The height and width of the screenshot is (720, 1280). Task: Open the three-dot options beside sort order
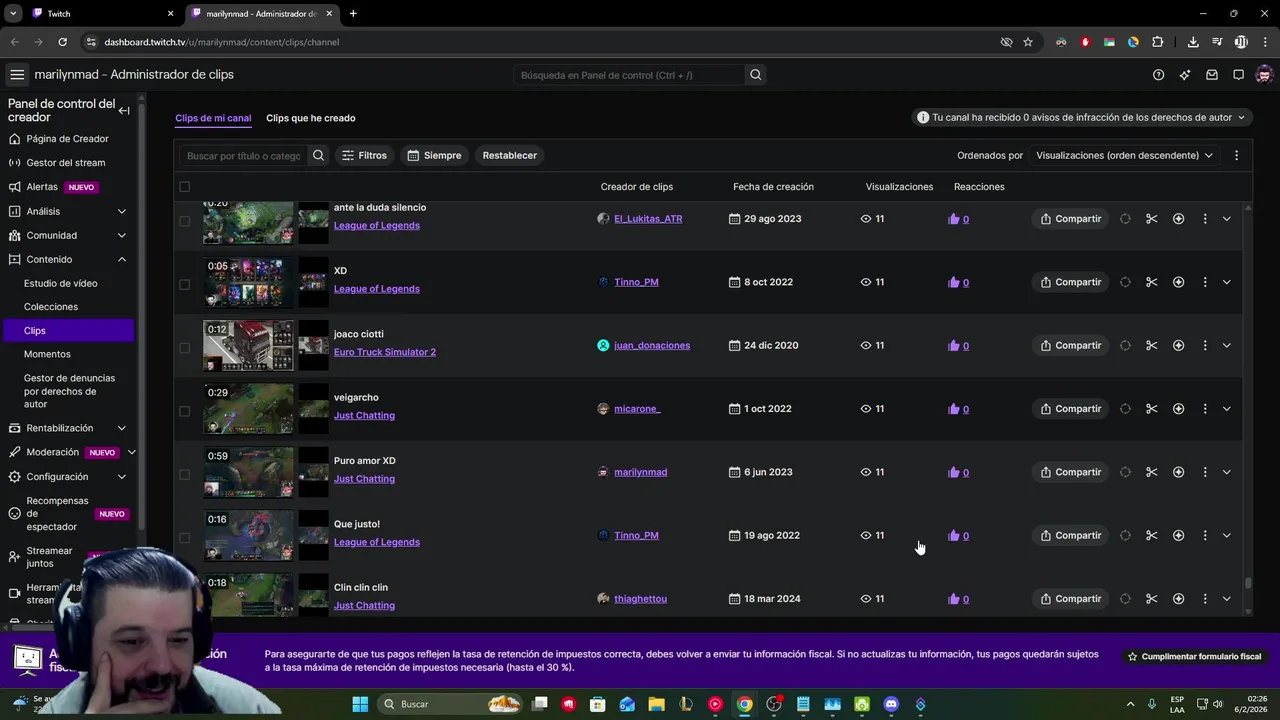pyautogui.click(x=1236, y=156)
